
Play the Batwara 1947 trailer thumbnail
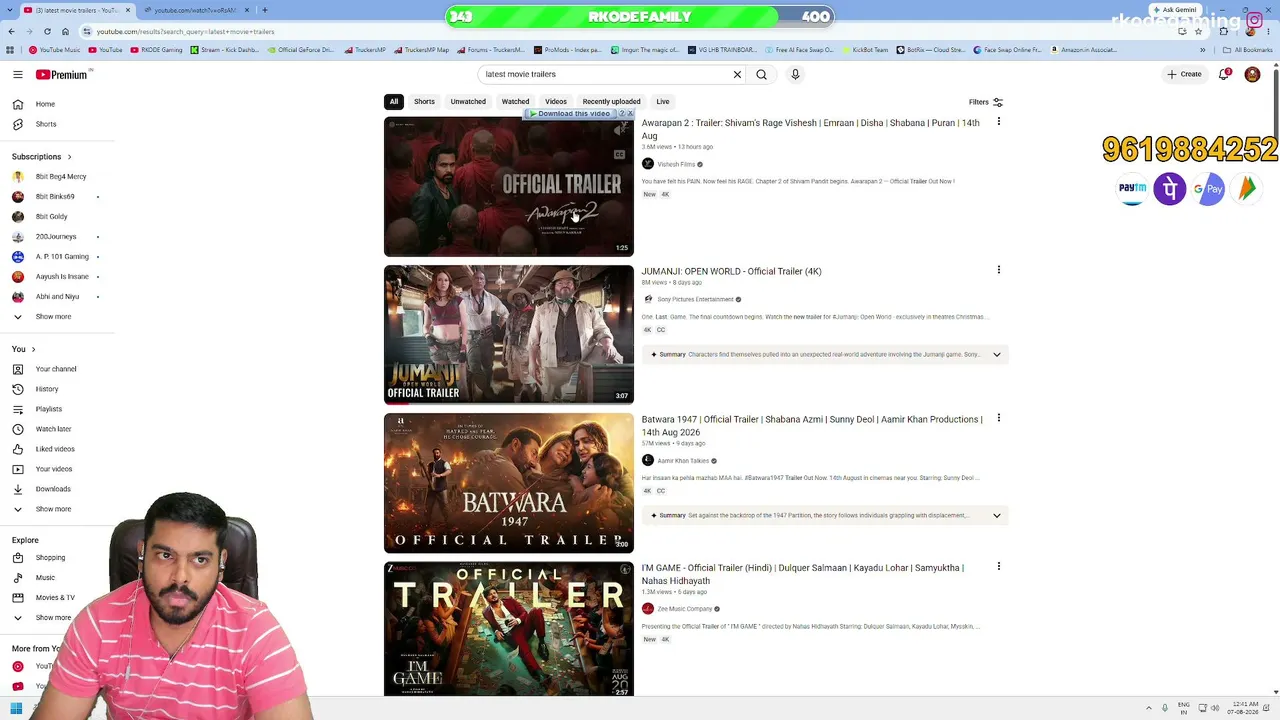coord(509,483)
